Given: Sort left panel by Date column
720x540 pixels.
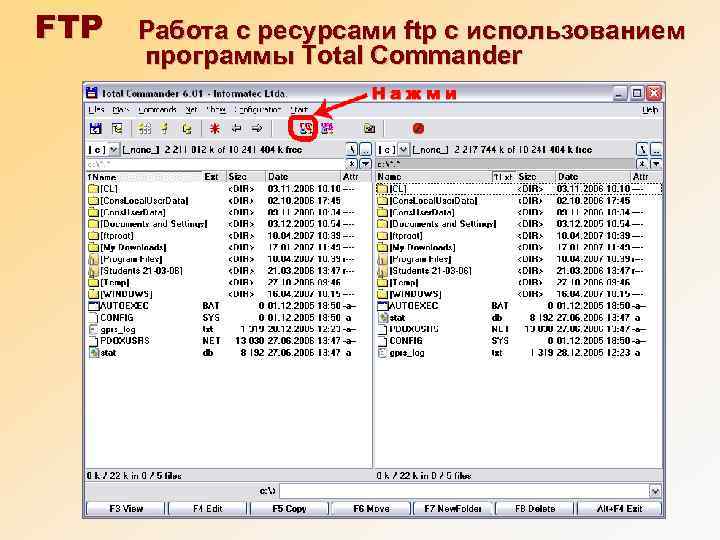Looking at the screenshot, I should tap(302, 177).
